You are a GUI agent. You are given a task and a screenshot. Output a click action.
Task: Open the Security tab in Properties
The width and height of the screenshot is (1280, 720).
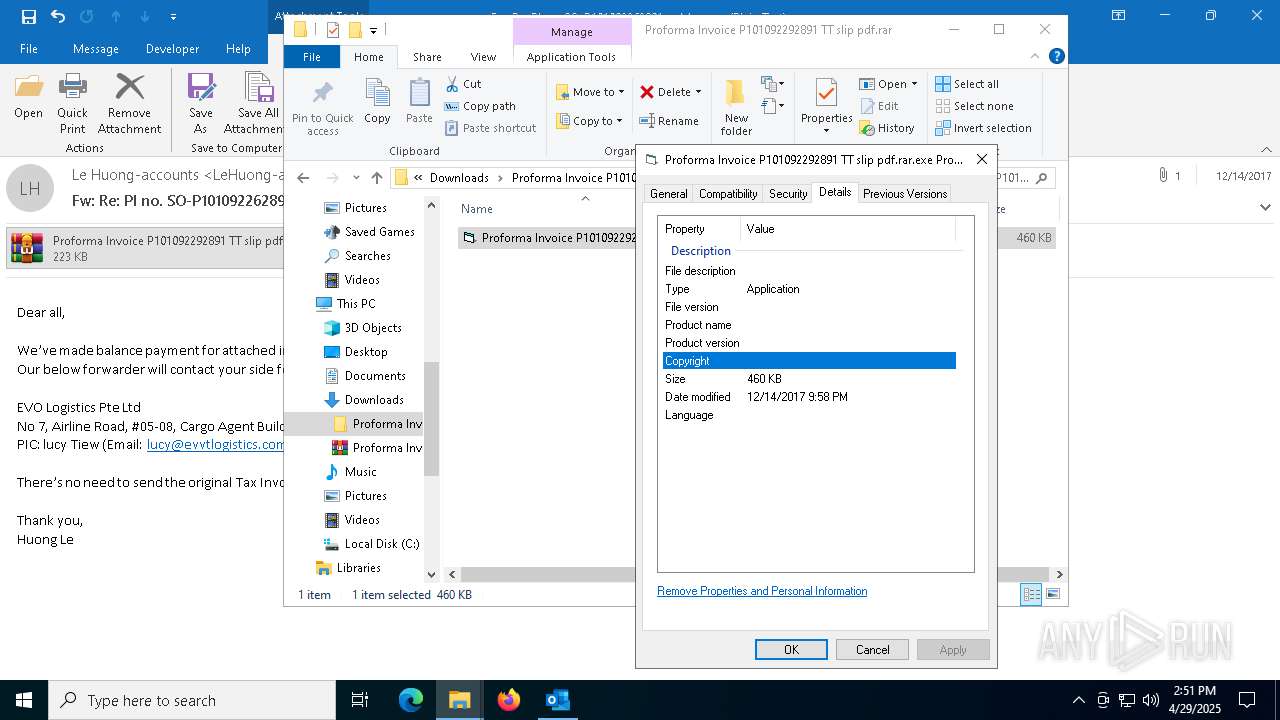point(788,194)
